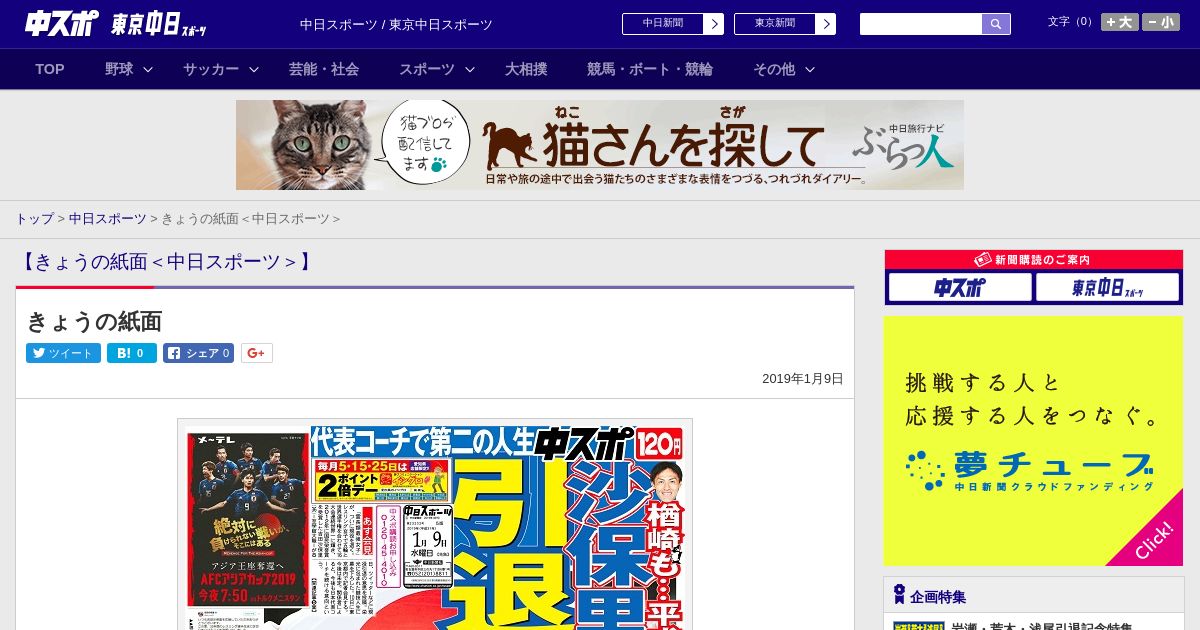
Task: Click the Google+ share button
Action: click(x=257, y=353)
